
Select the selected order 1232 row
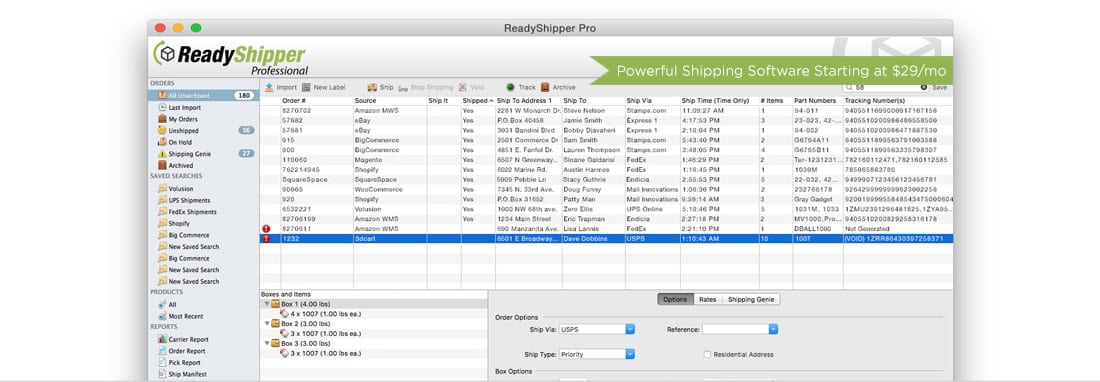606,238
